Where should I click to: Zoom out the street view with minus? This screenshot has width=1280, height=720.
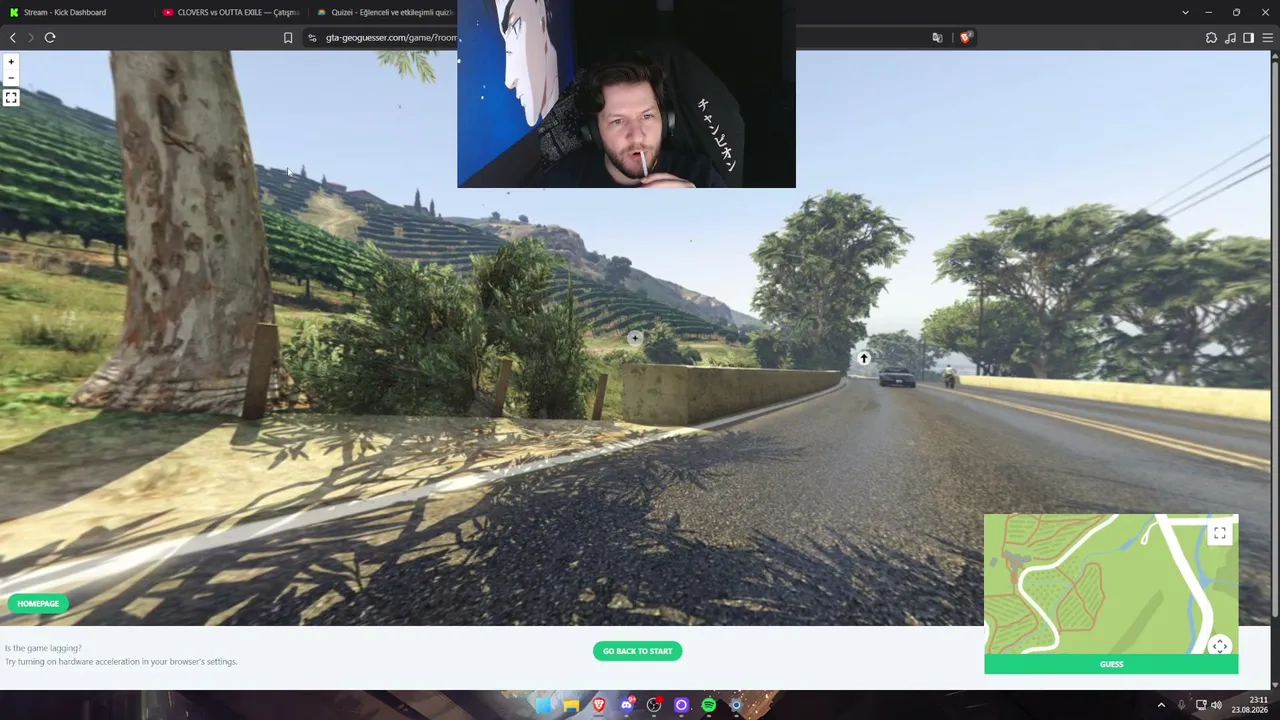(11, 77)
